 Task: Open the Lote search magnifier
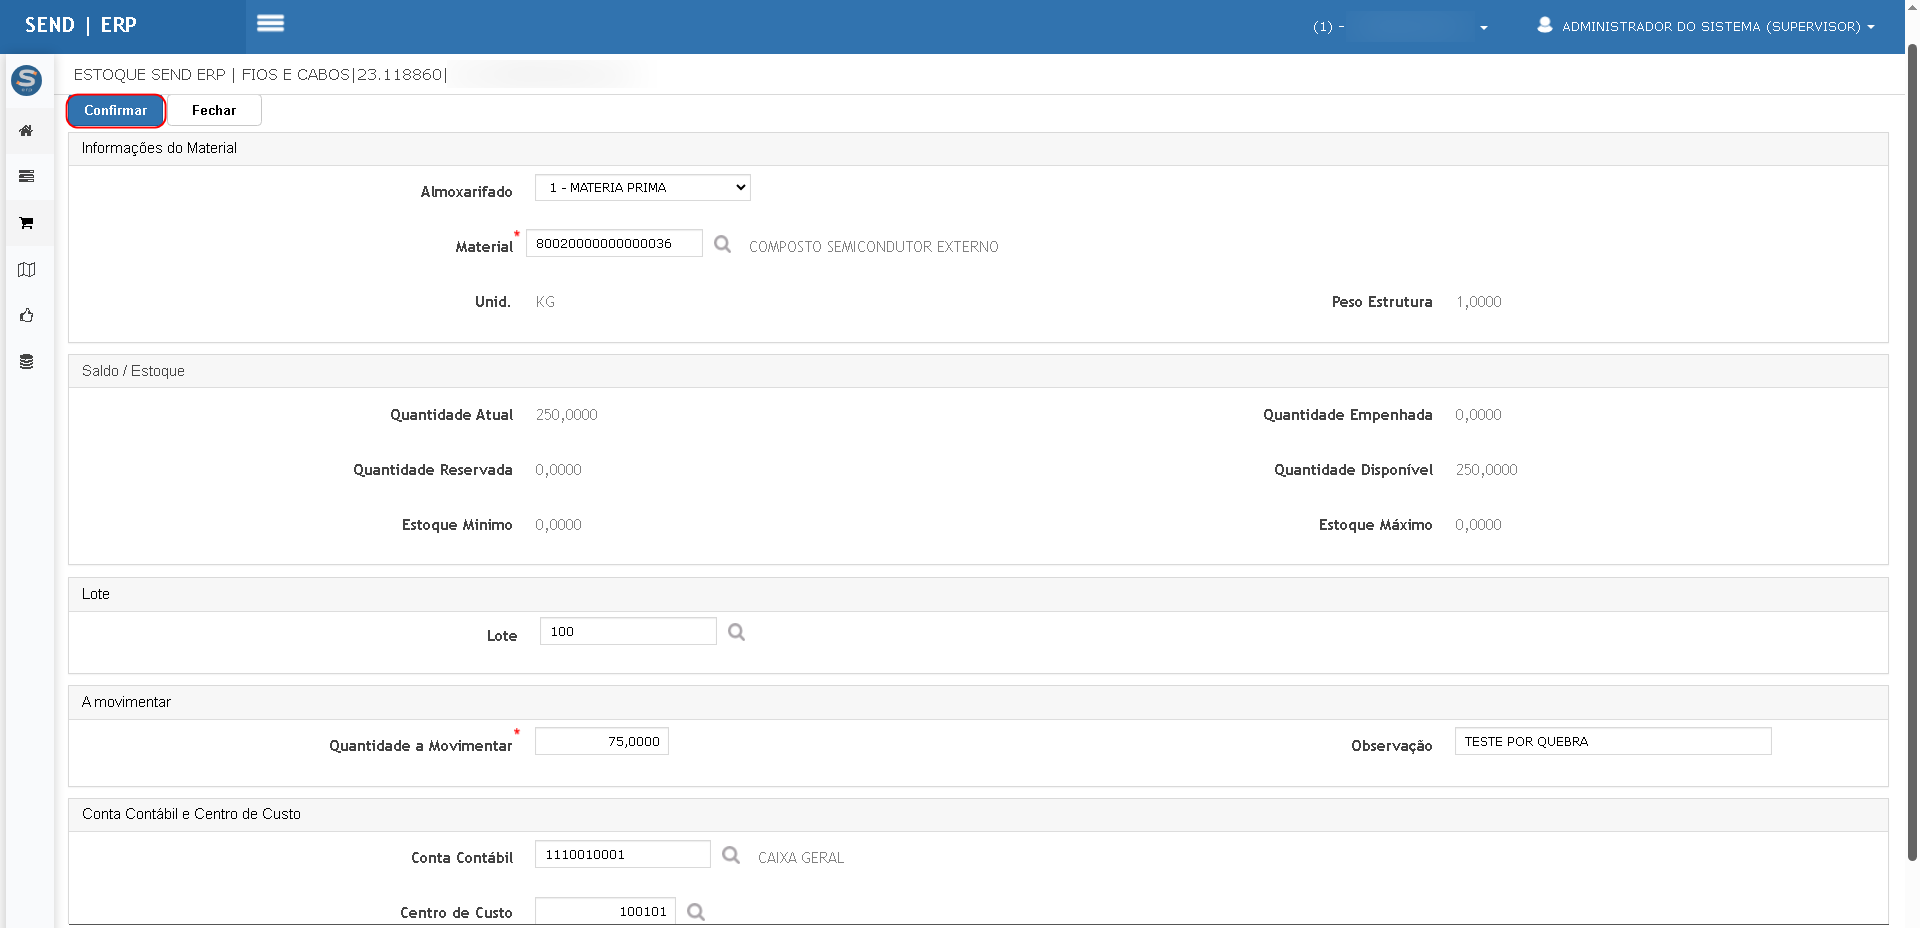[x=736, y=632]
